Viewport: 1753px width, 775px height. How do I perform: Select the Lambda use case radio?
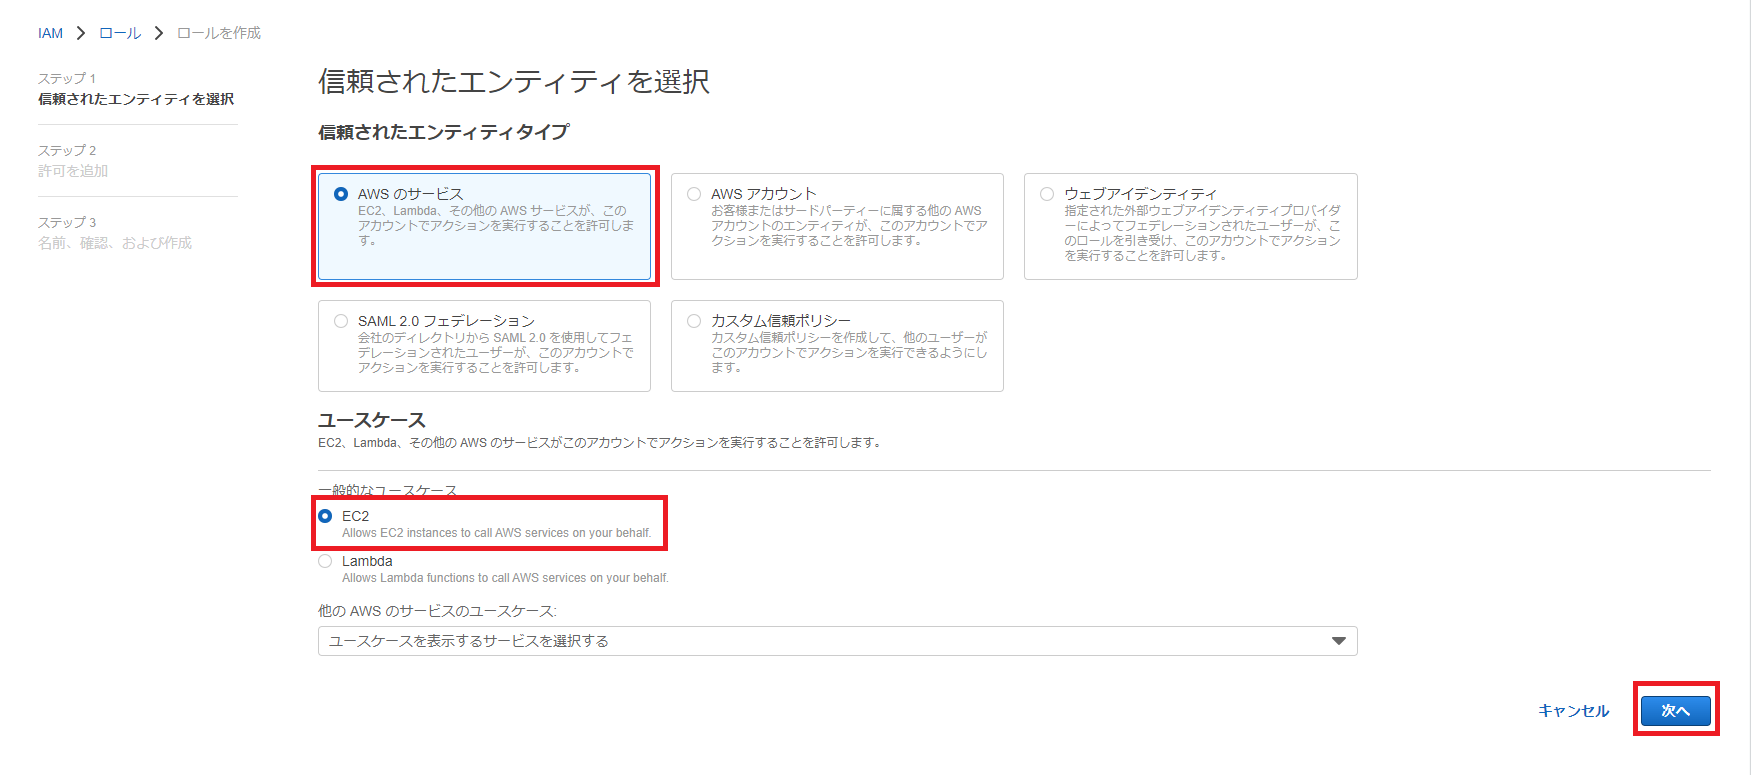(325, 561)
